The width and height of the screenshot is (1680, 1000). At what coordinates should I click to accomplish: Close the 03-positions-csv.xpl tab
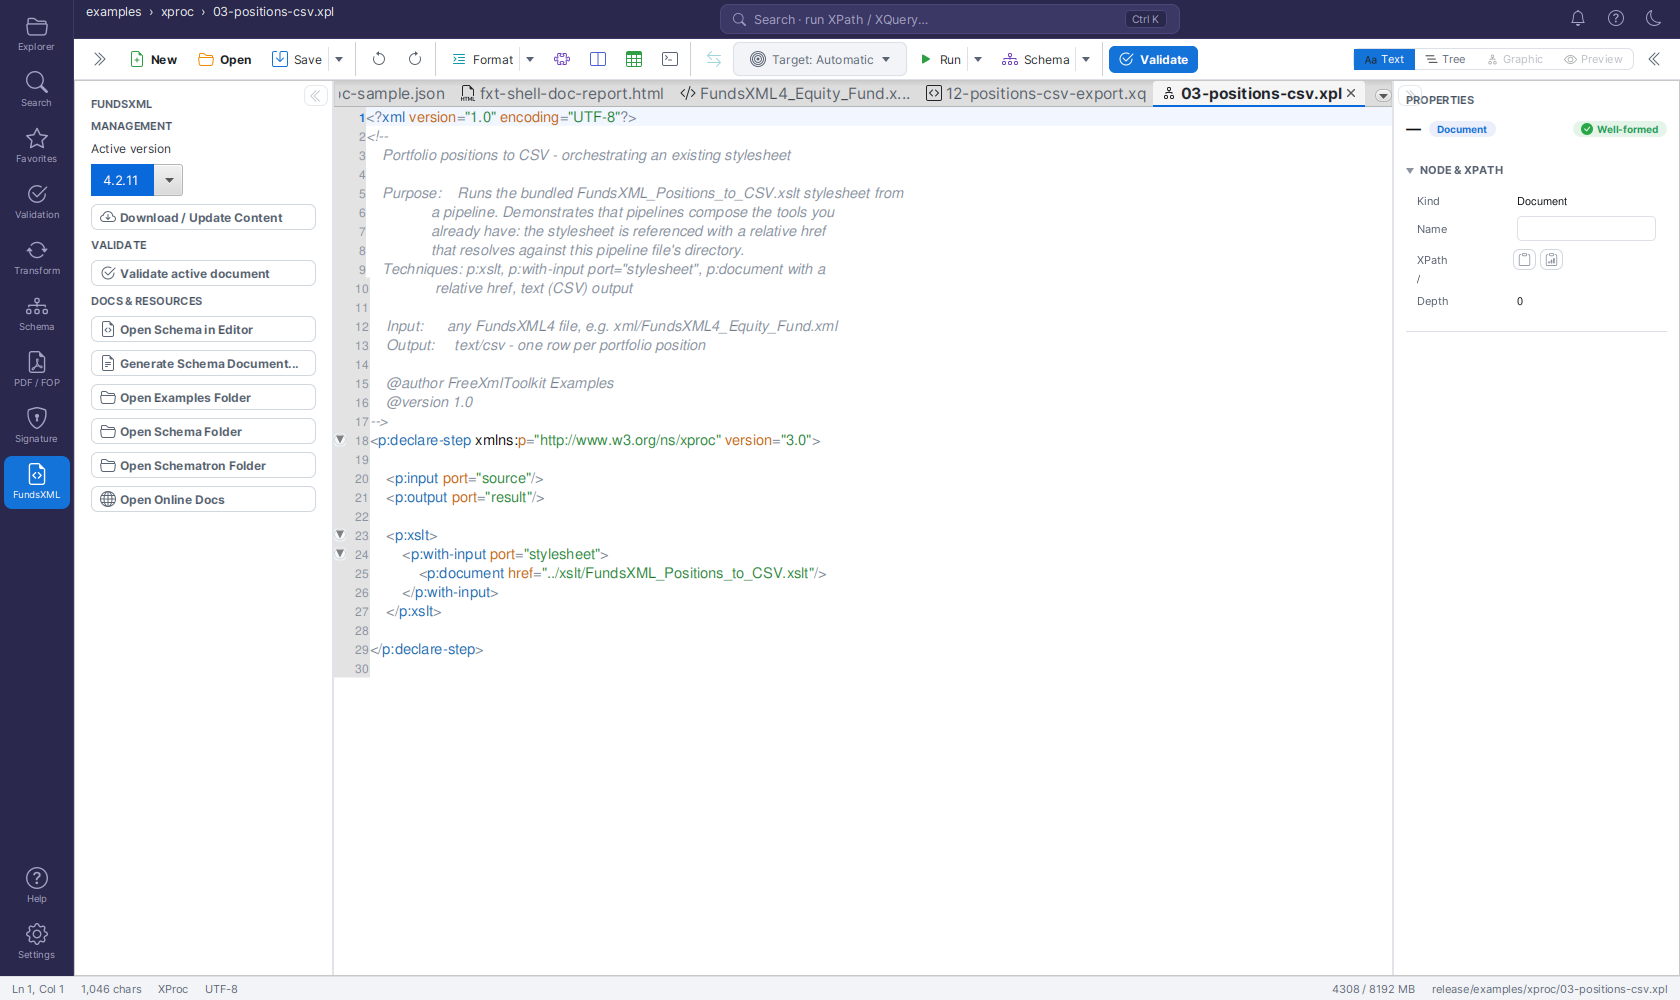[x=1352, y=93]
